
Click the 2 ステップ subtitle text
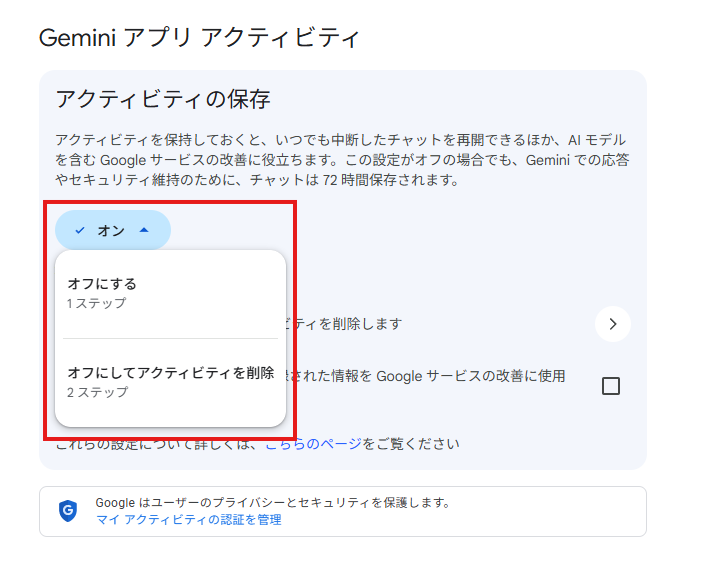98,392
